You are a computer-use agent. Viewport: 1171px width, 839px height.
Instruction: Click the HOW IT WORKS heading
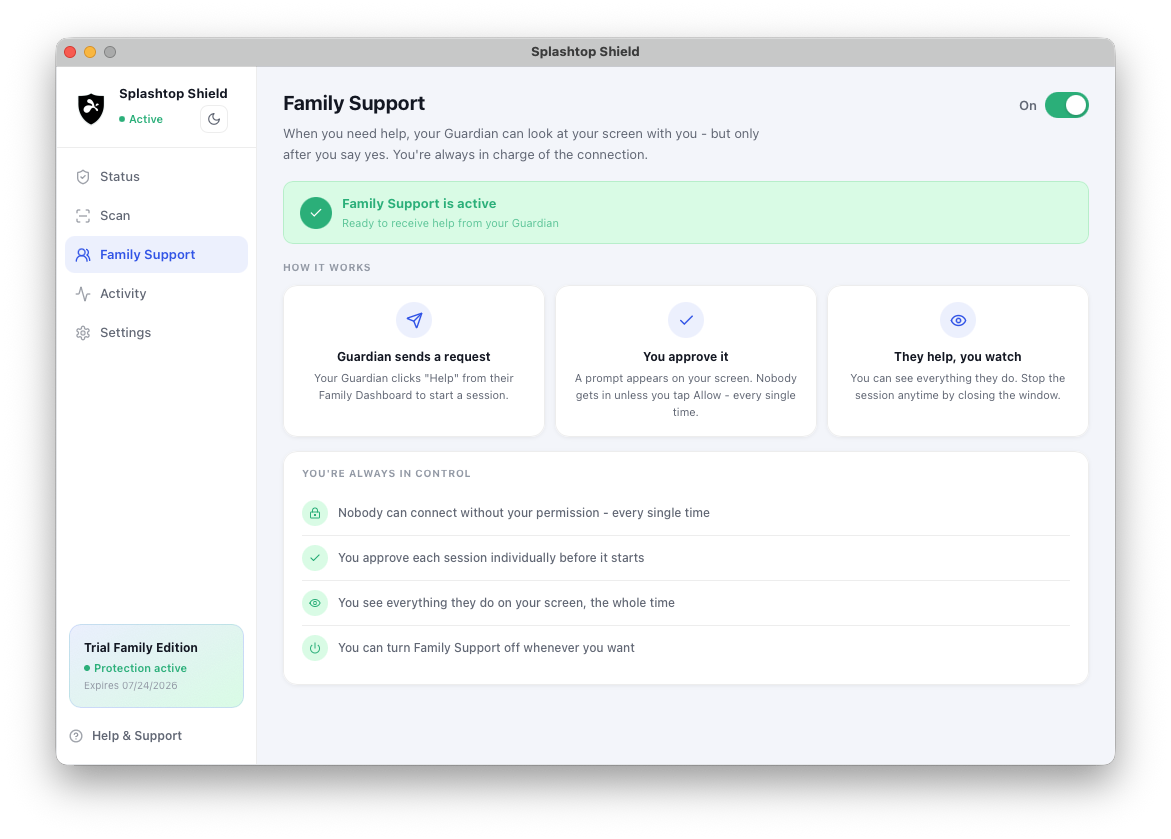coord(327,267)
